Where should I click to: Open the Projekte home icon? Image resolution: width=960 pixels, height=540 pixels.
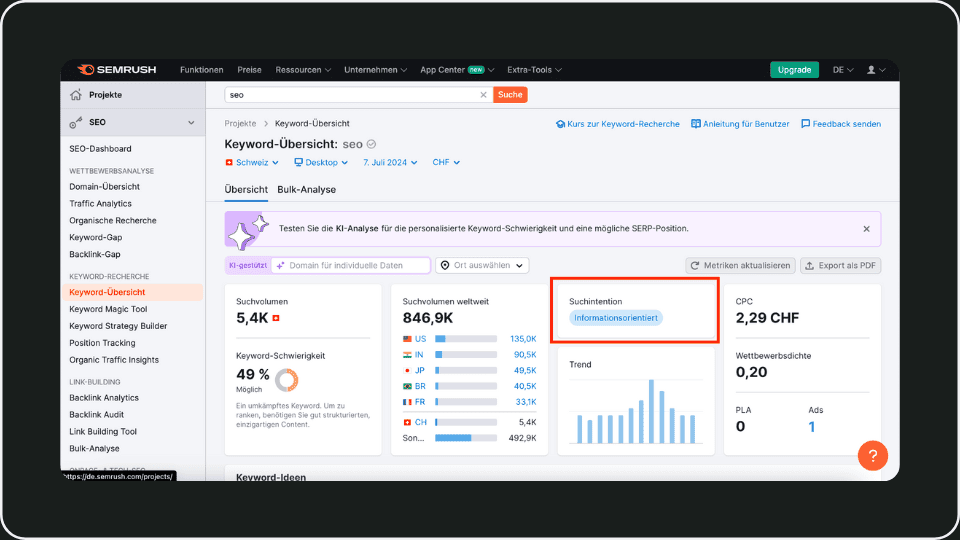pyautogui.click(x=76, y=95)
